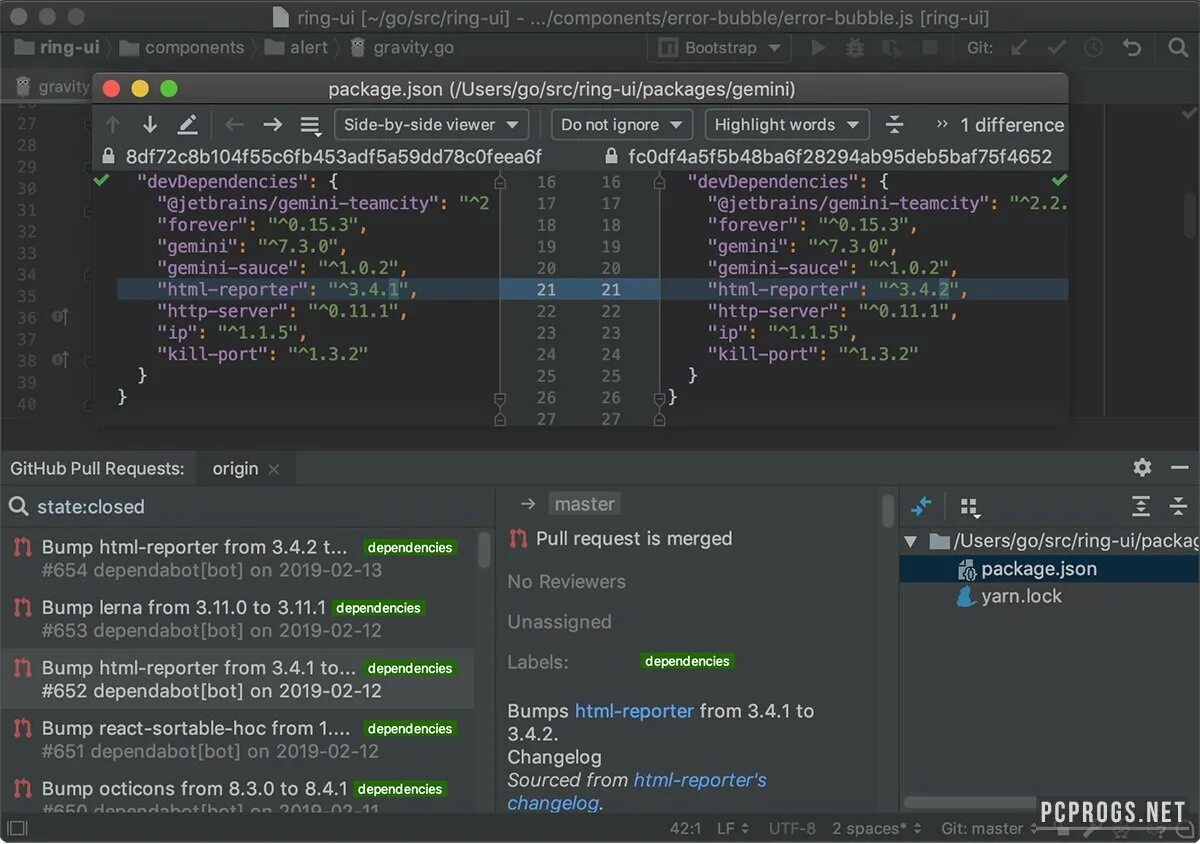Click right revision hash fc0df4a5f5b48ba6
This screenshot has height=844, width=1200.
pyautogui.click(x=840, y=156)
